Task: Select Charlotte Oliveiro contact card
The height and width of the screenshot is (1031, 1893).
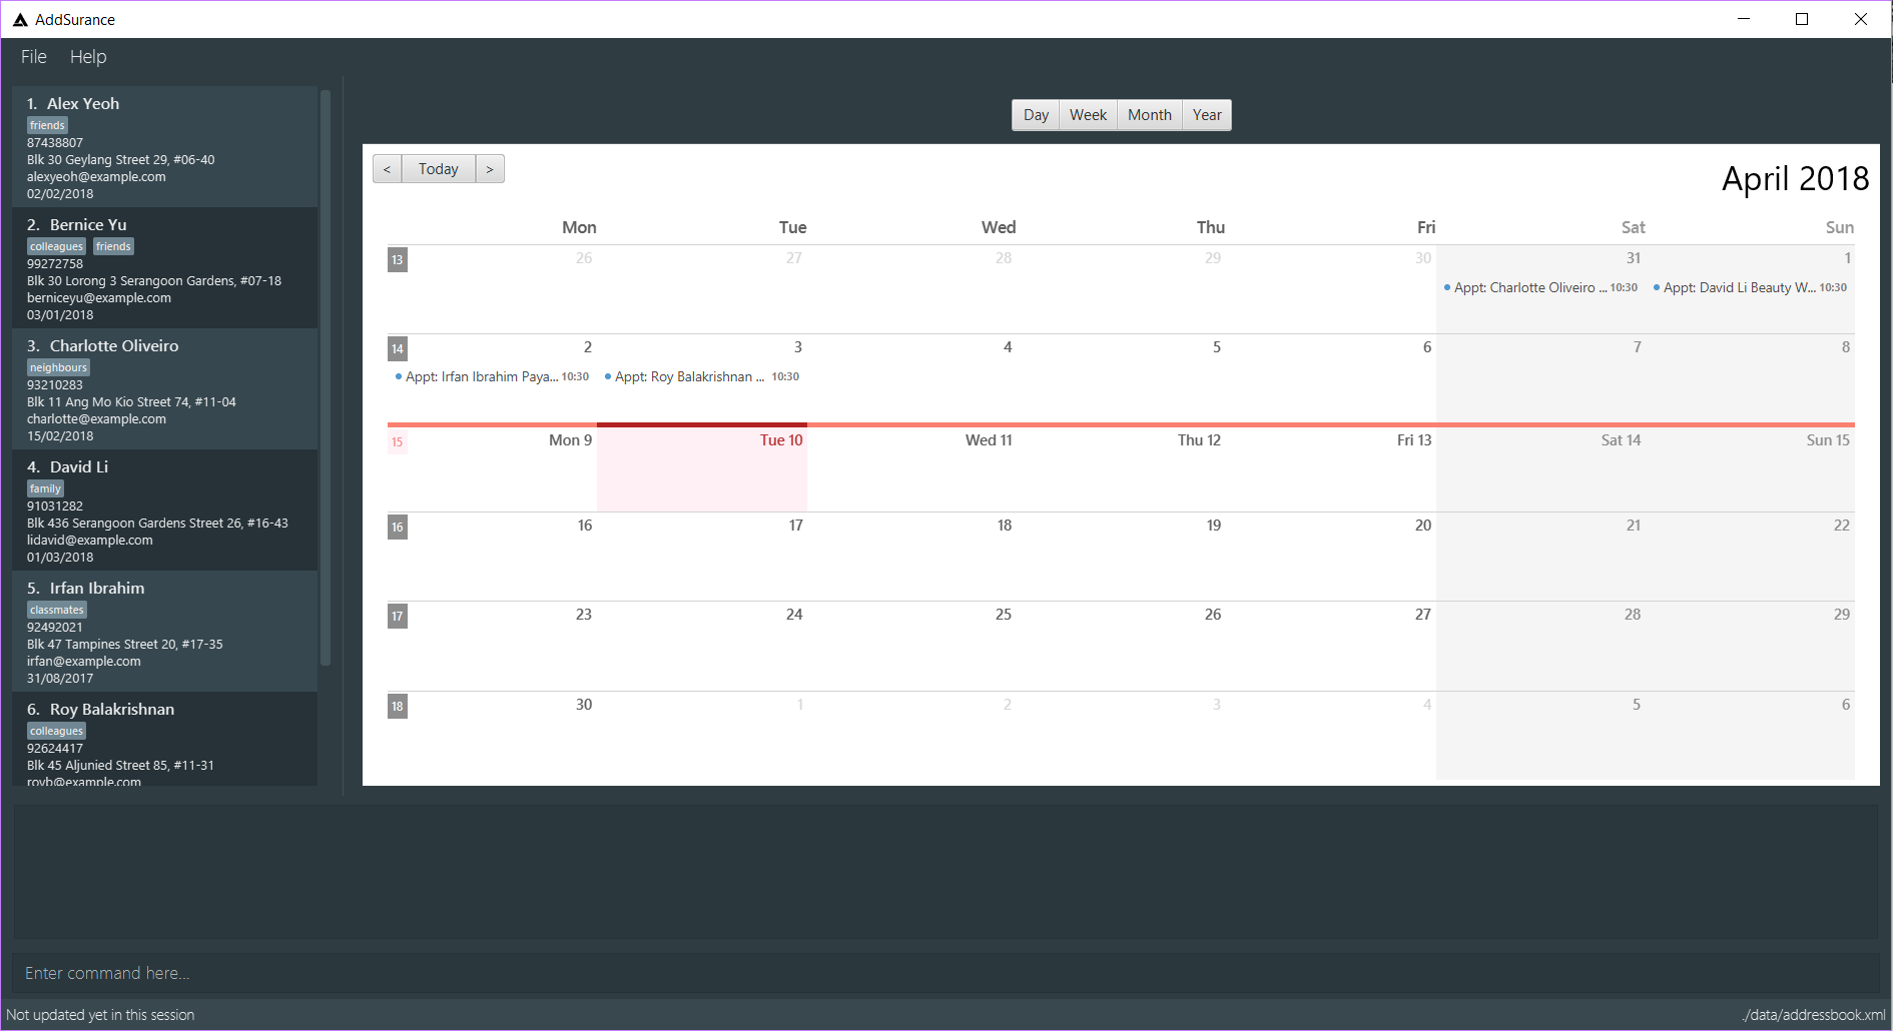Action: (x=165, y=389)
